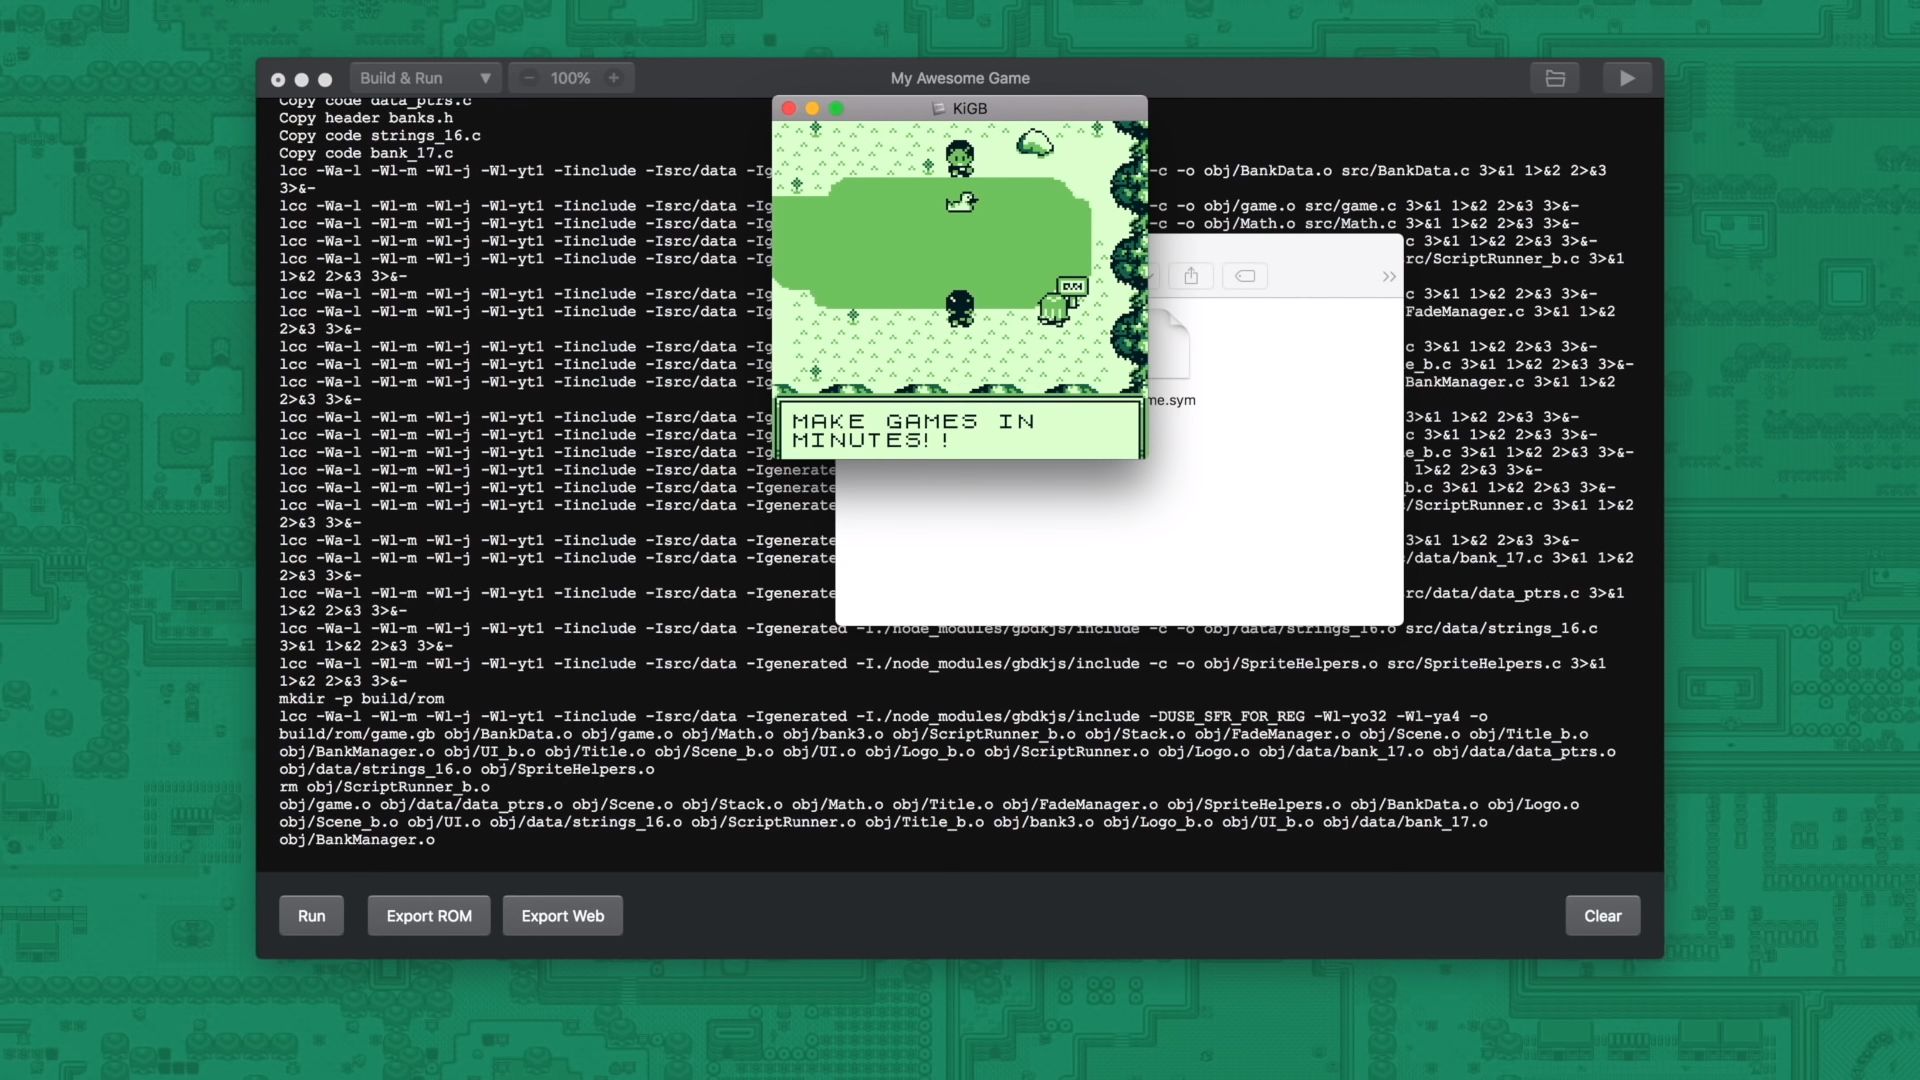Expand the Finder toolbar overflow chevrons
This screenshot has height=1080, width=1920.
1389,277
